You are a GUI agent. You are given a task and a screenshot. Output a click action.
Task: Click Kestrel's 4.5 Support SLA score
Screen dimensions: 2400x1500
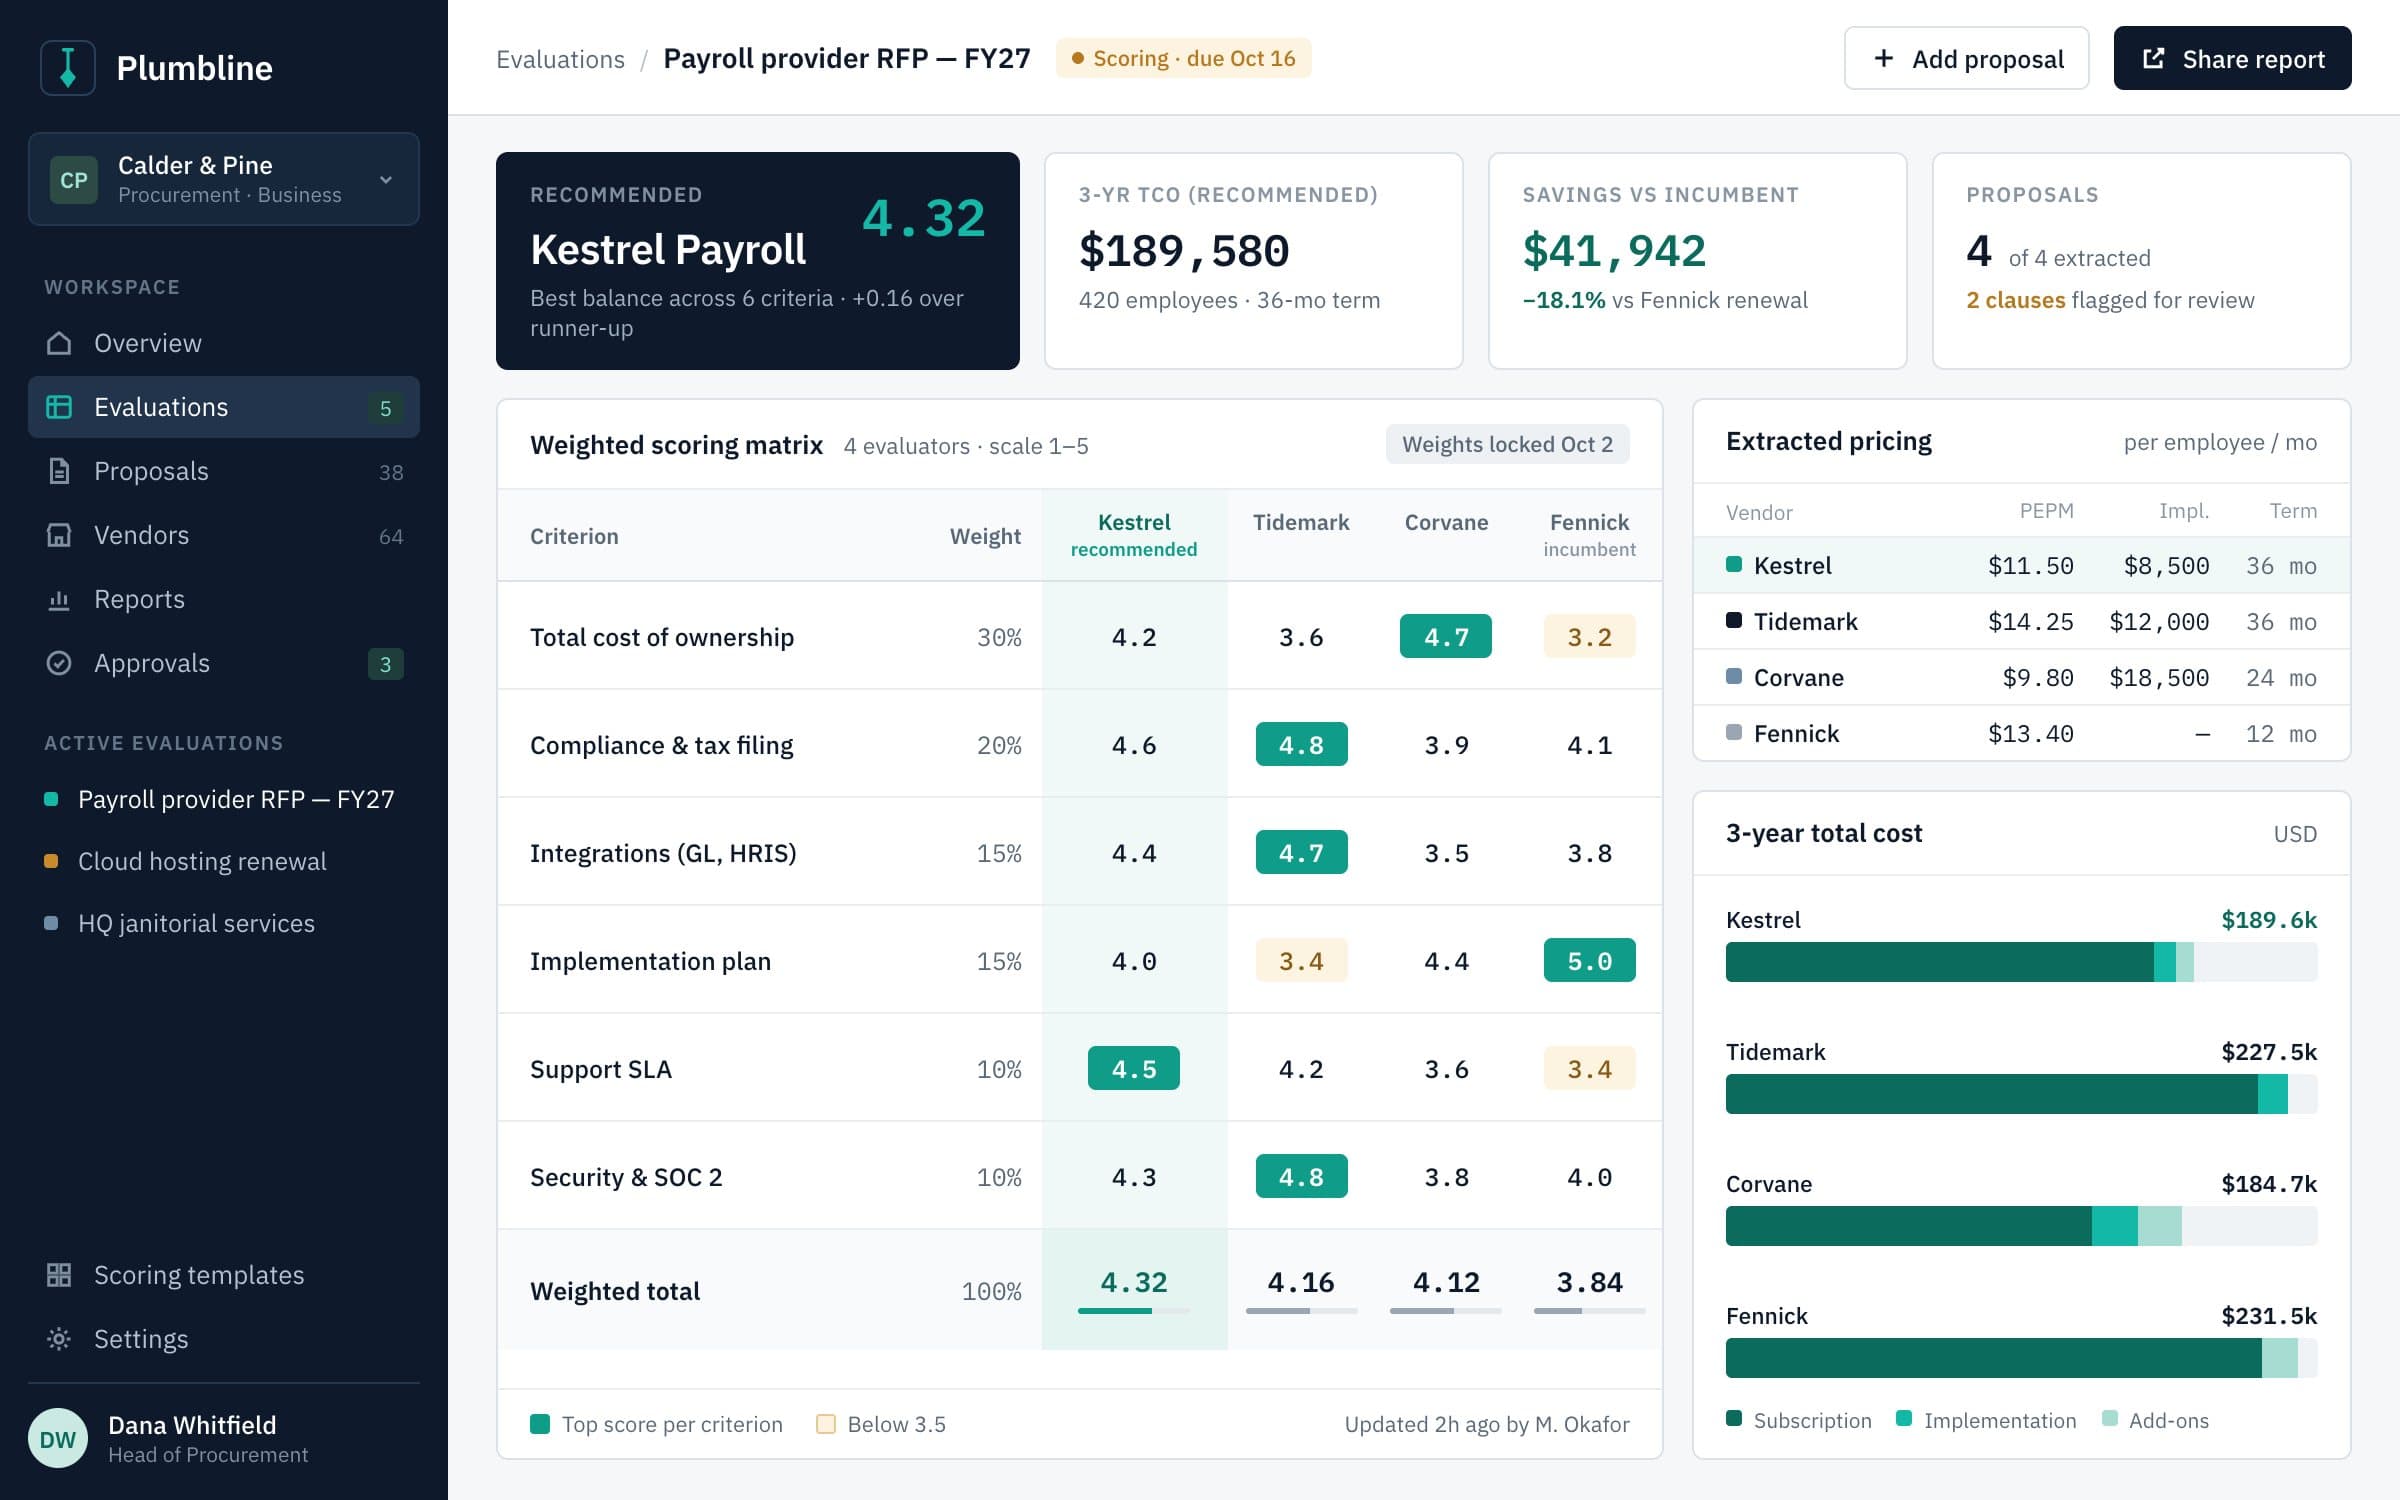(x=1134, y=1068)
